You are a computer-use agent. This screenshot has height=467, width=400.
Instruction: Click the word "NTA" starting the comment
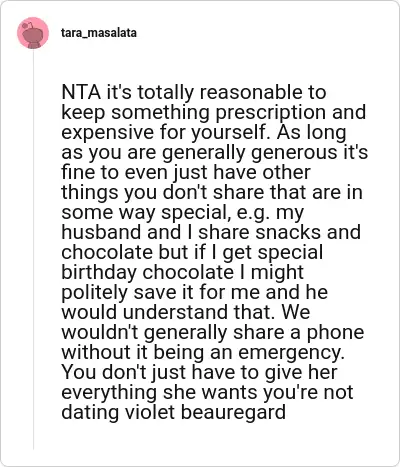tap(81, 92)
